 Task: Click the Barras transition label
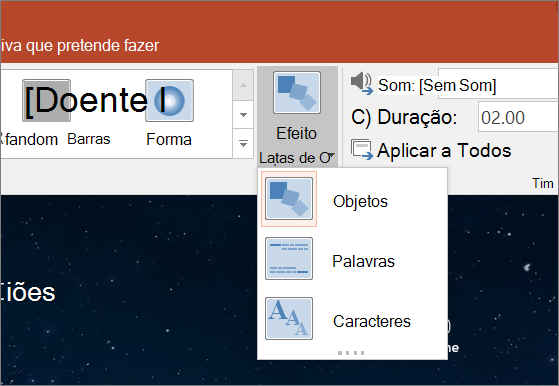click(89, 139)
